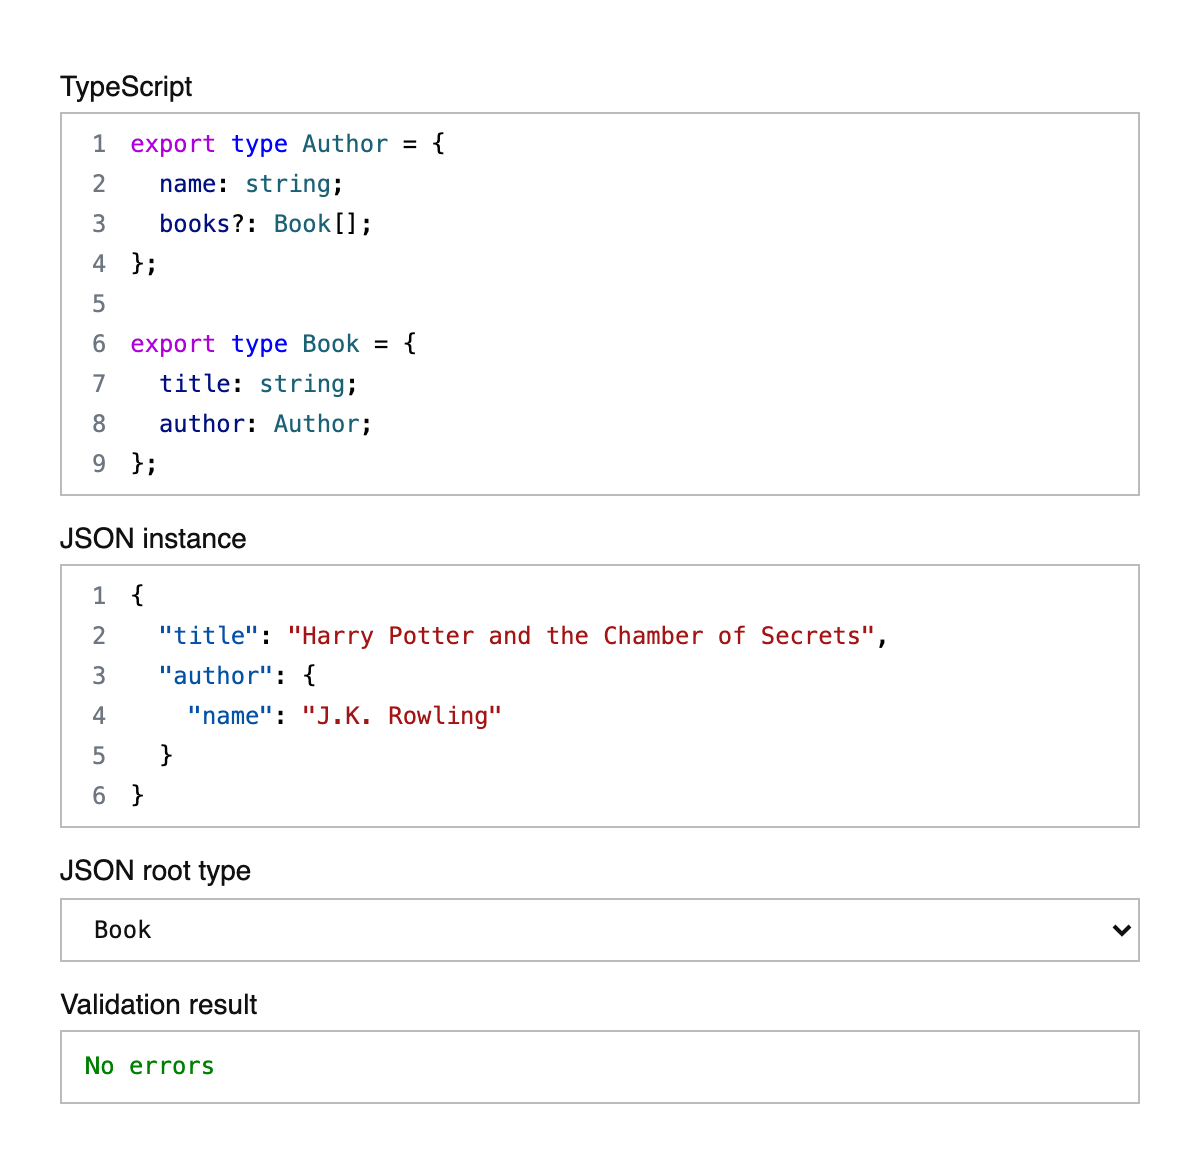Click the 'No errors' validation message
1200x1172 pixels.
click(149, 1066)
